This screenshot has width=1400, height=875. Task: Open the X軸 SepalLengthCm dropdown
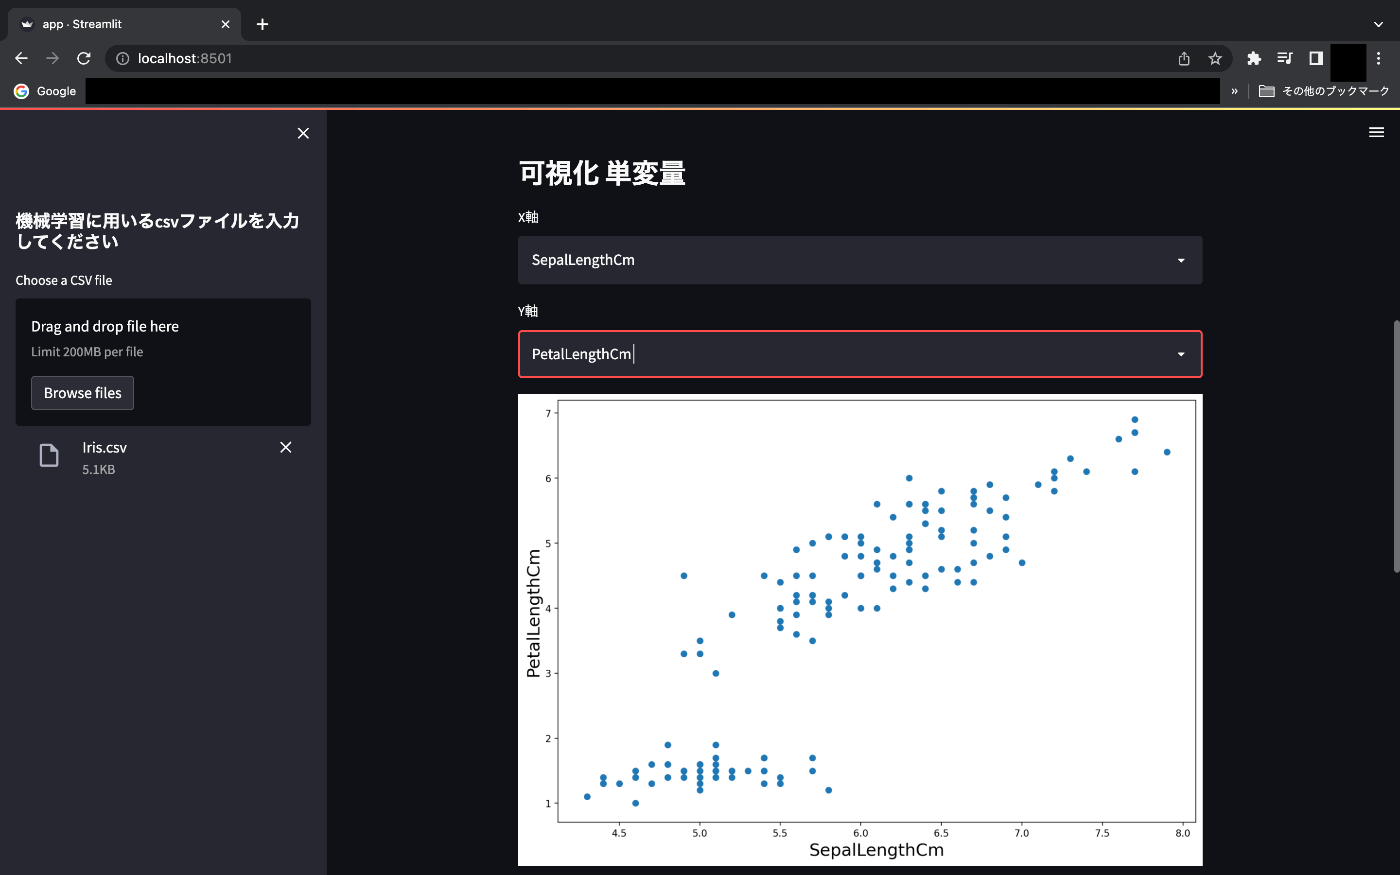pyautogui.click(x=860, y=260)
